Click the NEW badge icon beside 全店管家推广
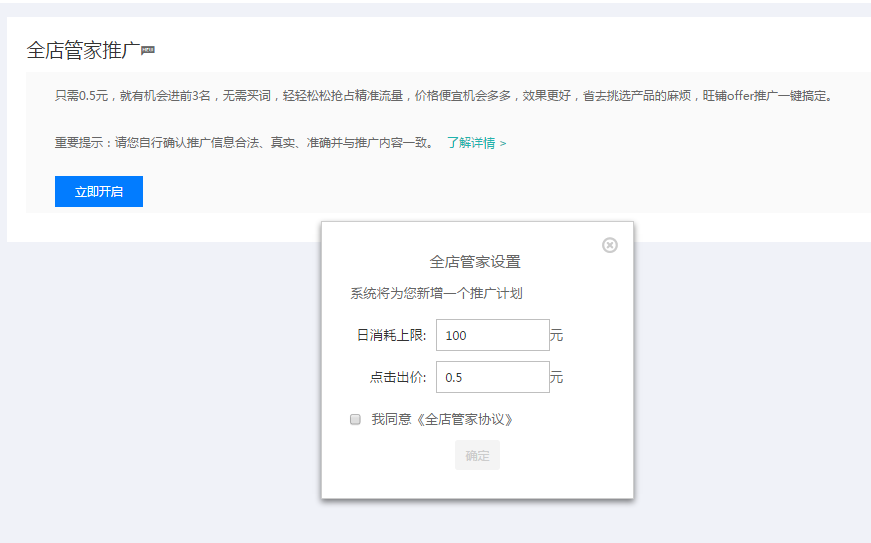This screenshot has height=543, width=871. click(148, 49)
